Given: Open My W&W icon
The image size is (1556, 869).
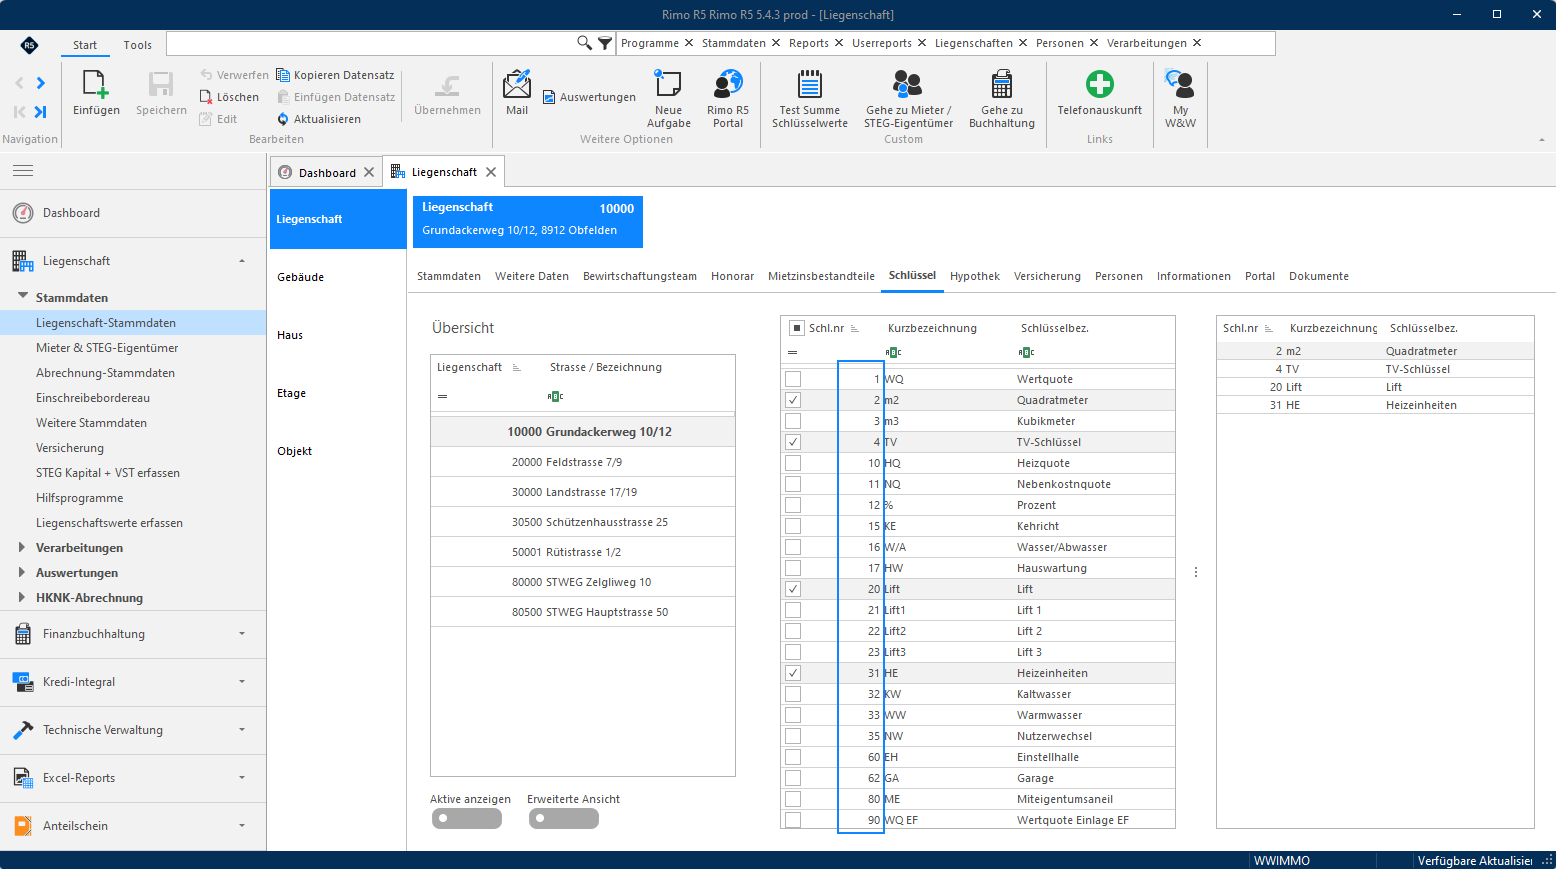Looking at the screenshot, I should pyautogui.click(x=1180, y=84).
